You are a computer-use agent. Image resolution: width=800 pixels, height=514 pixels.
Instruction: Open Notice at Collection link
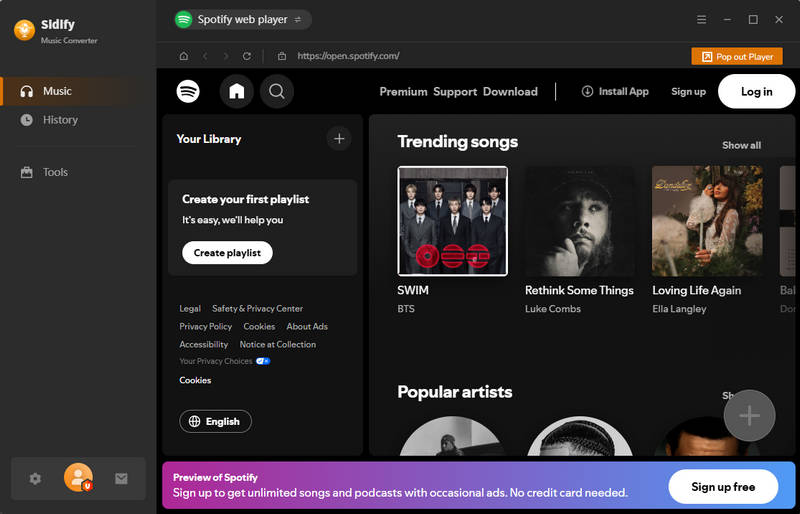pyautogui.click(x=278, y=344)
